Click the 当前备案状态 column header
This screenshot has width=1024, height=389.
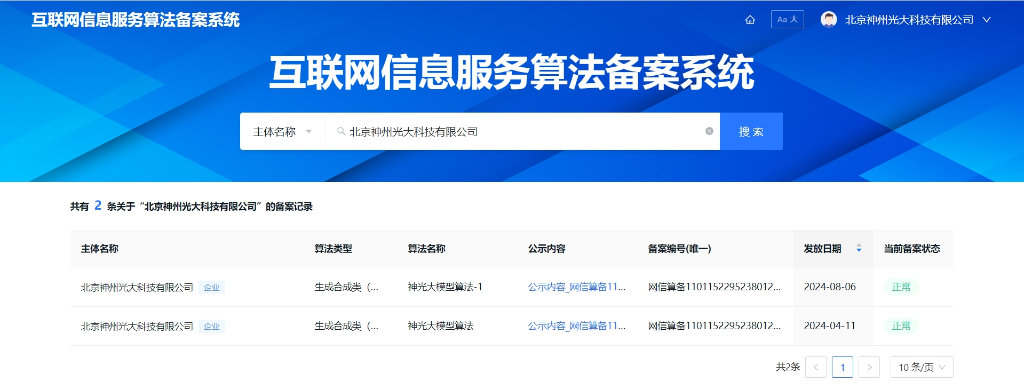tap(912, 249)
